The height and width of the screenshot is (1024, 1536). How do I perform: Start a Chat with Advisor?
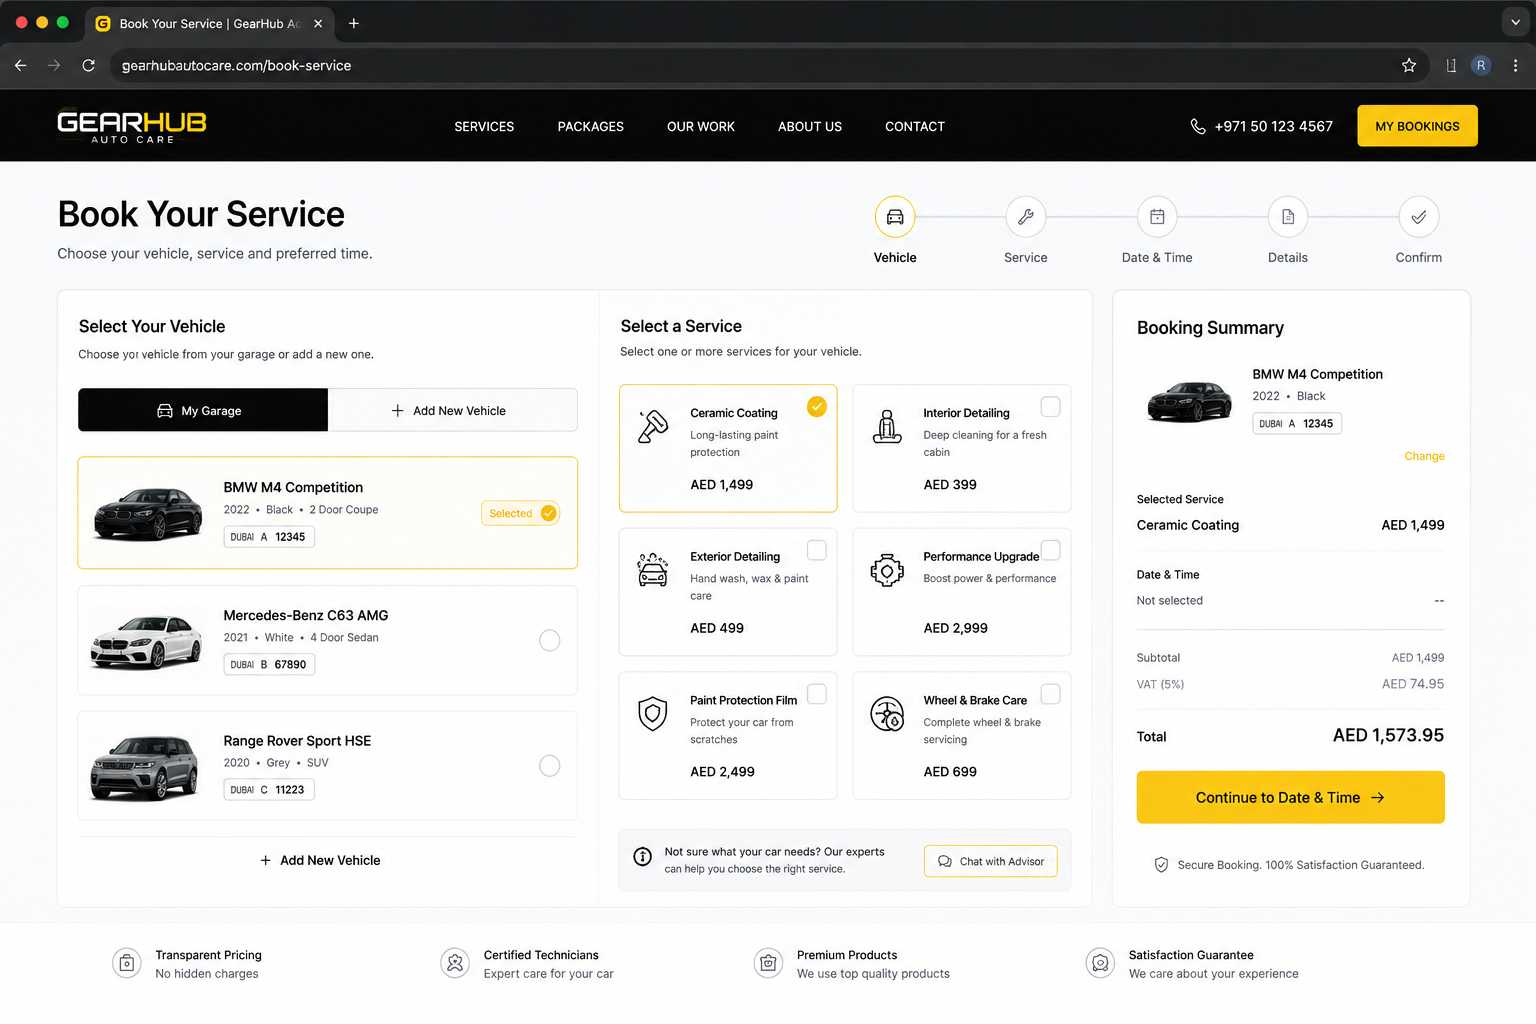pyautogui.click(x=990, y=861)
